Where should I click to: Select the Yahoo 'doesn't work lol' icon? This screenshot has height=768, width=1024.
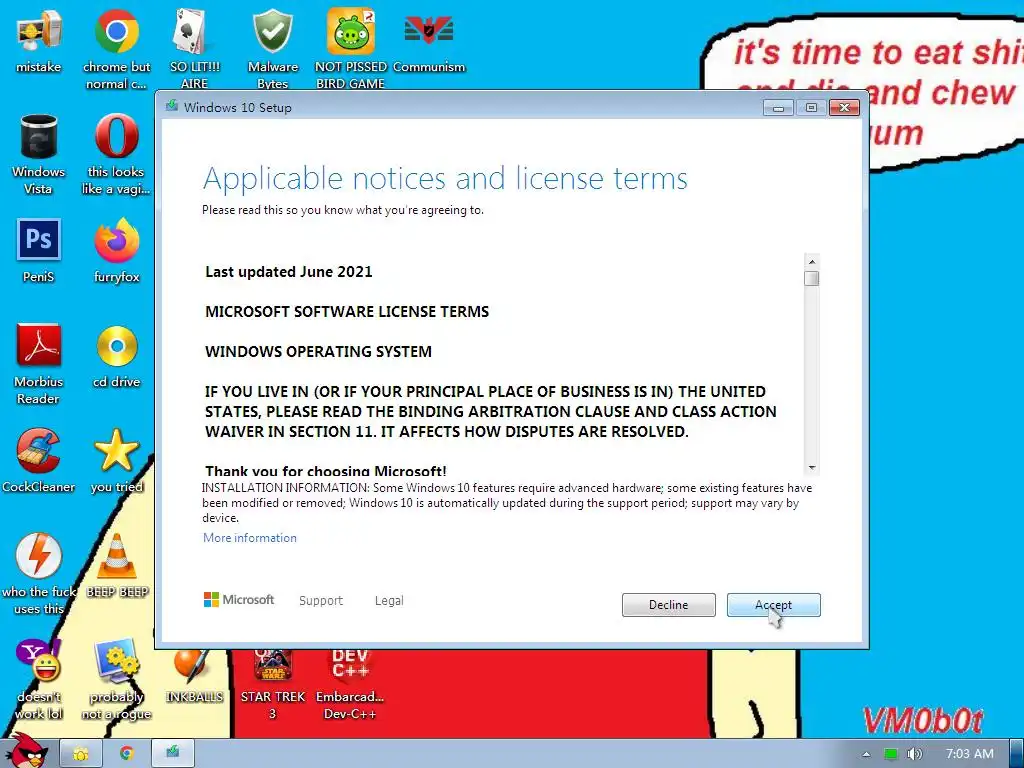click(39, 679)
